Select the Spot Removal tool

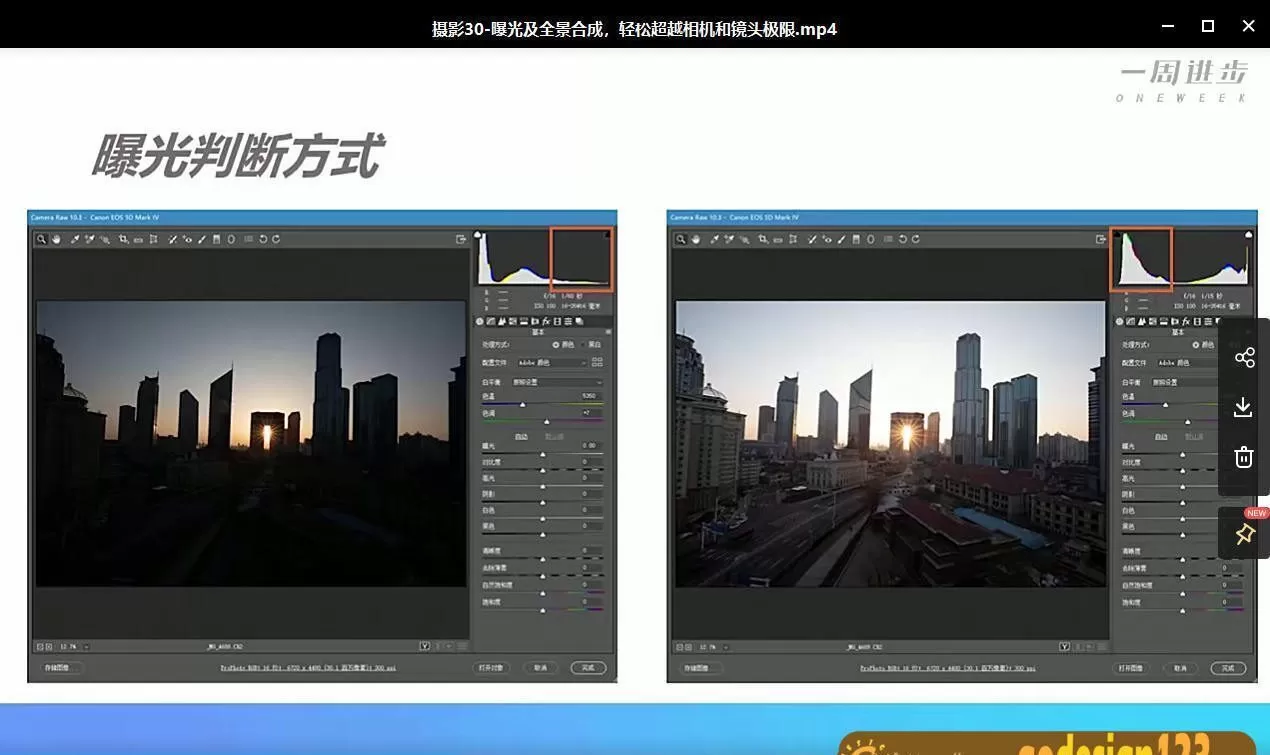[x=172, y=239]
